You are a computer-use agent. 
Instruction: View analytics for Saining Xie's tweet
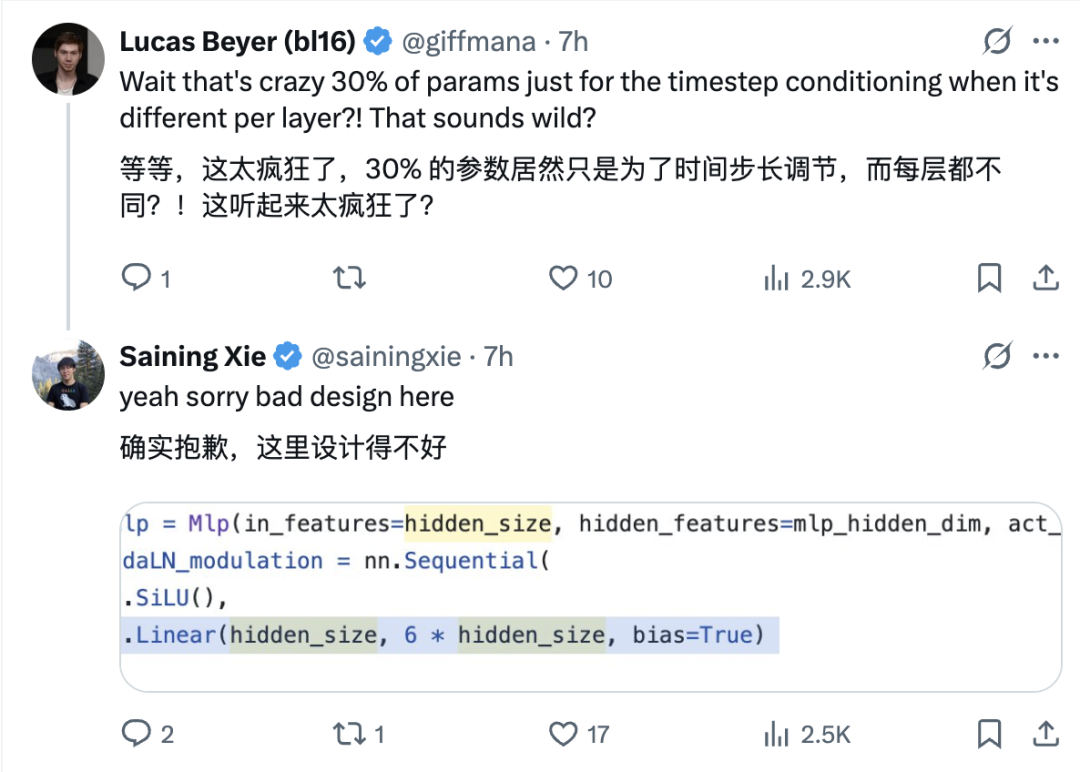[x=779, y=734]
